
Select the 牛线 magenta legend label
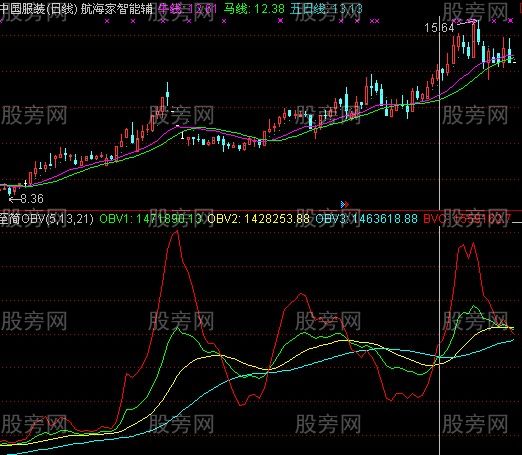pyautogui.click(x=188, y=9)
